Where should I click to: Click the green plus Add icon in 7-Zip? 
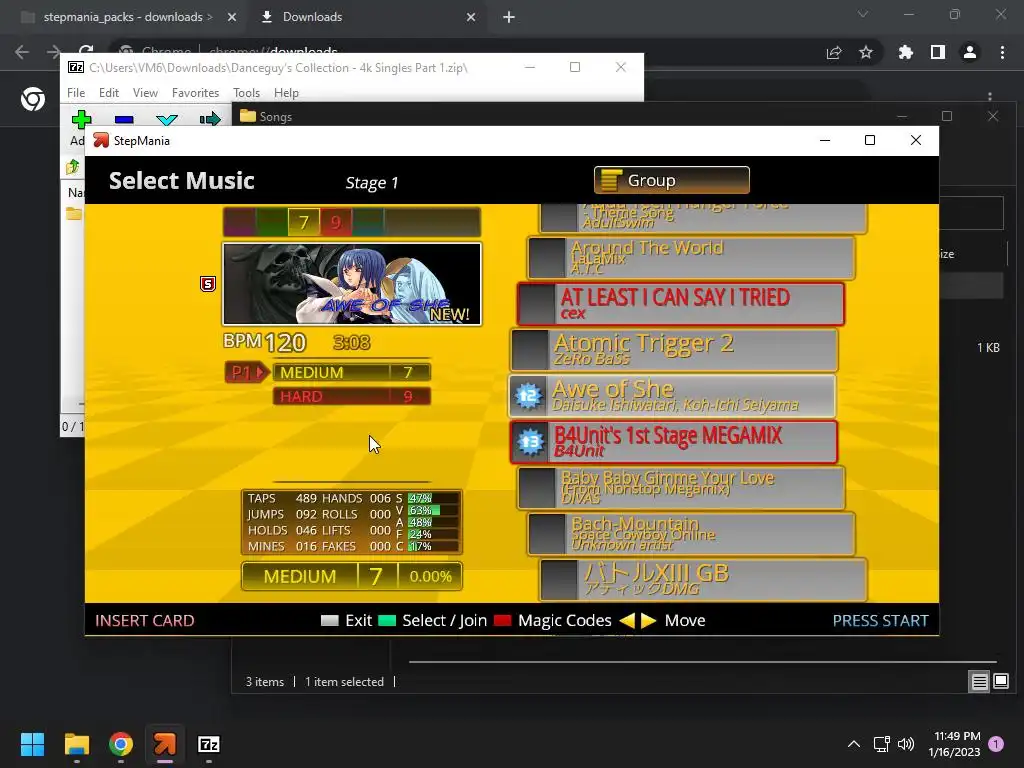(x=82, y=119)
